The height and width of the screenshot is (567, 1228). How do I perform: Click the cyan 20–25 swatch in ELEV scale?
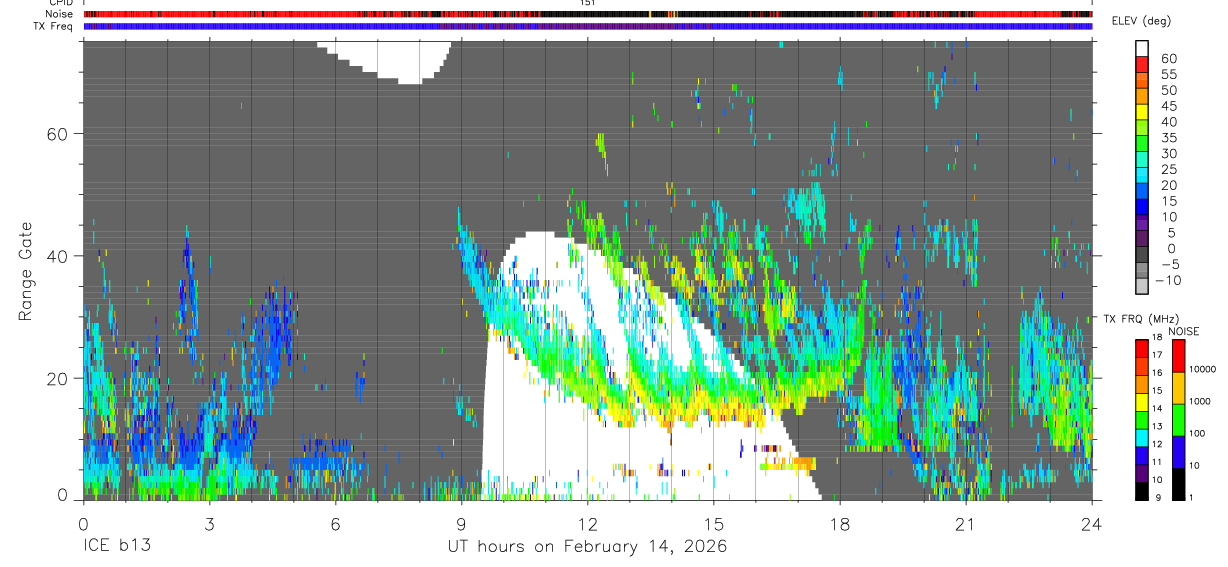click(1142, 177)
